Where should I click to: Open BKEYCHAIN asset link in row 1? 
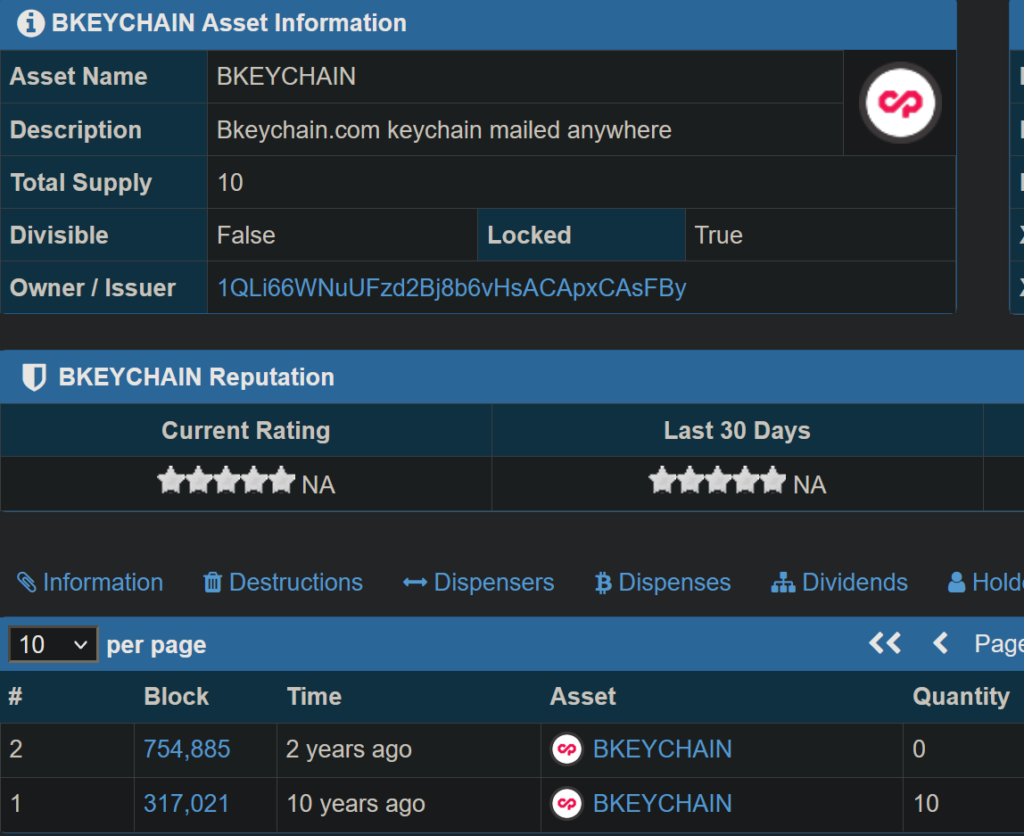(662, 803)
